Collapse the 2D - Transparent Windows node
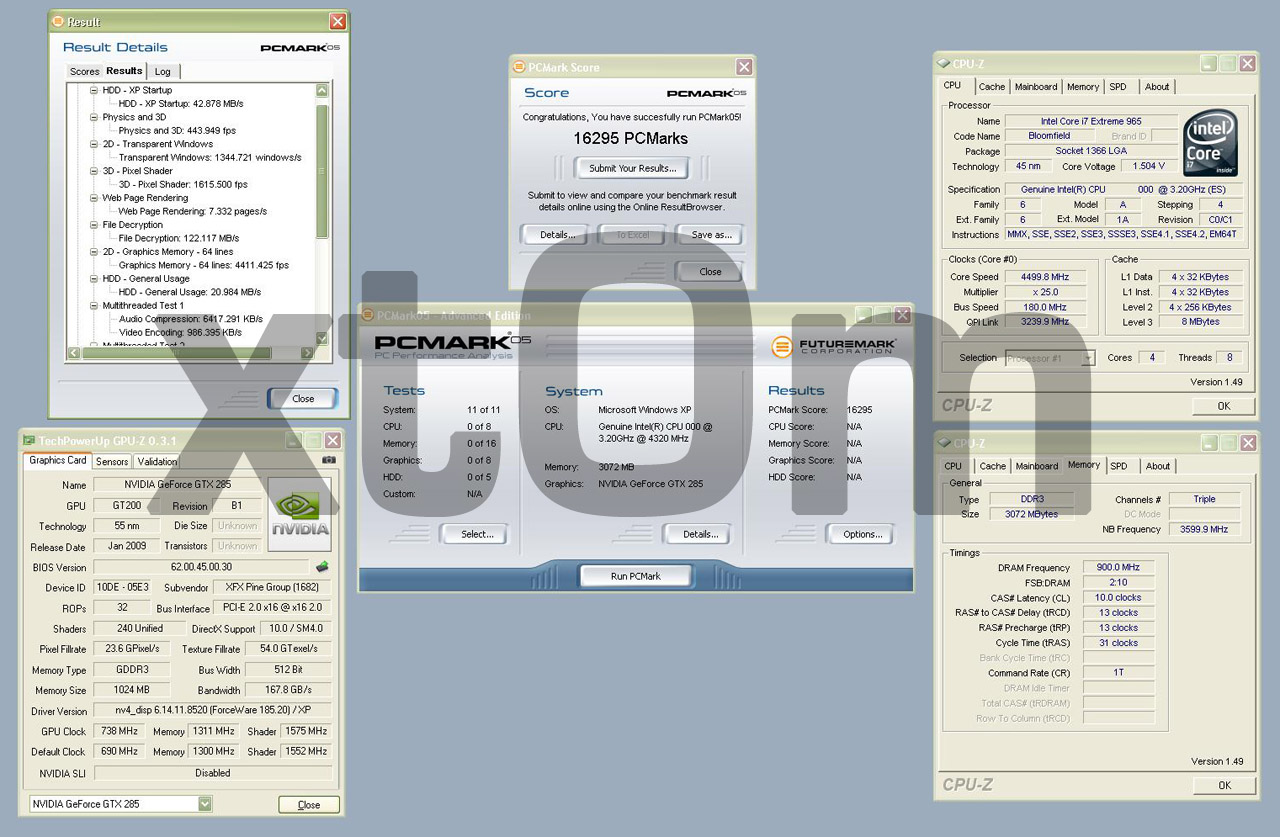Screen dimensions: 1280x837 94,144
